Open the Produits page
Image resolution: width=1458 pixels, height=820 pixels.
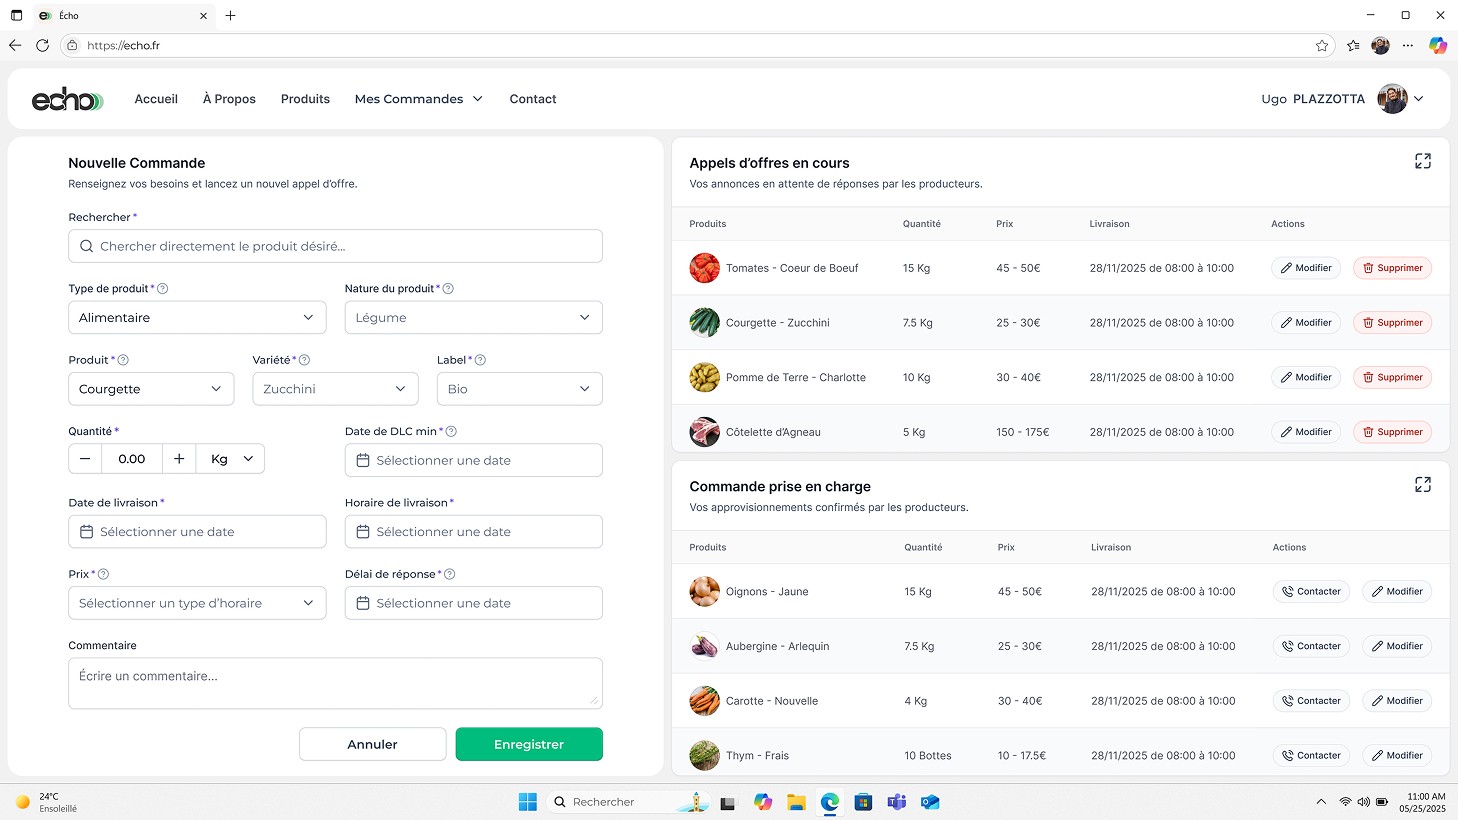(305, 99)
